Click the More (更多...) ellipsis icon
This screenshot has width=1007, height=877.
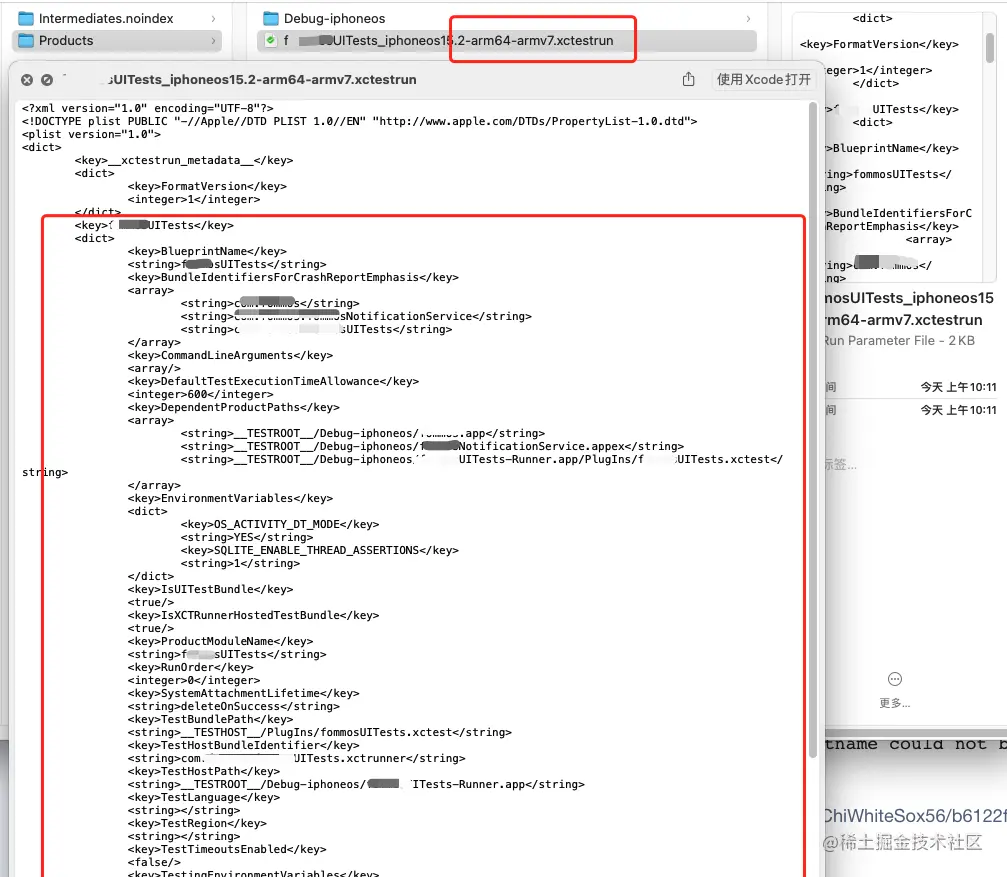[895, 679]
